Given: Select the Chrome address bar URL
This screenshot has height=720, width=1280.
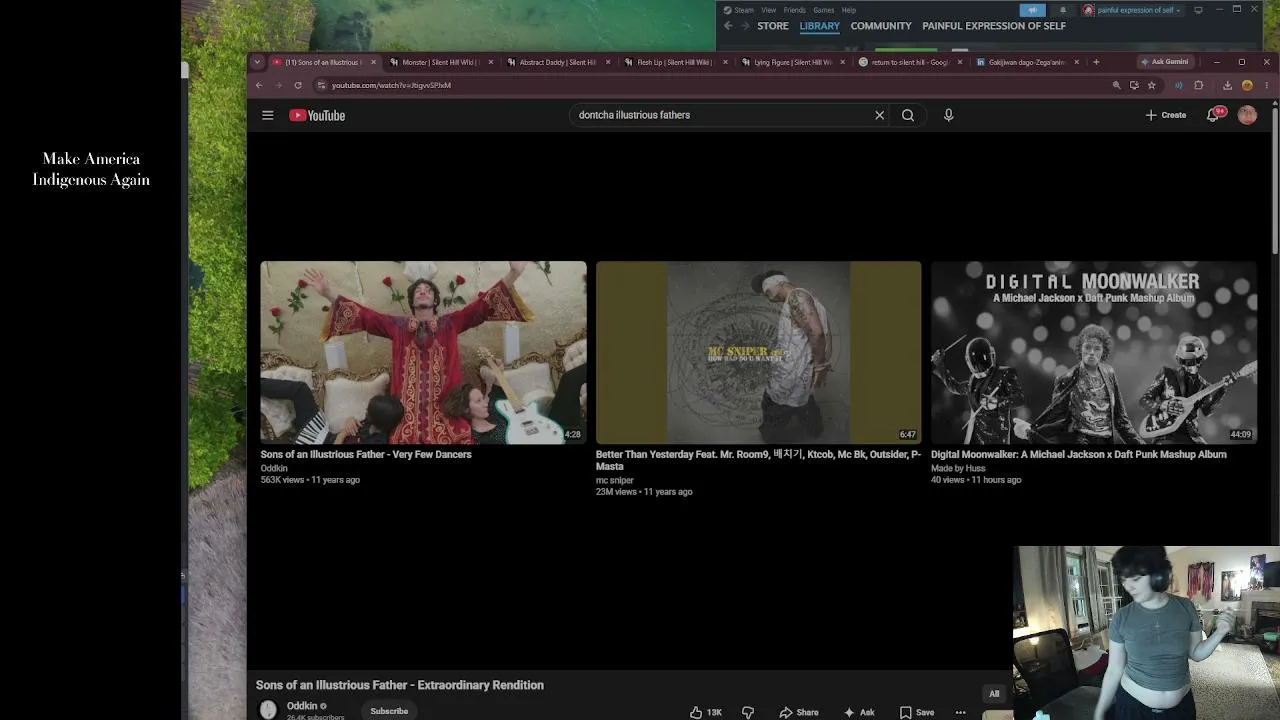Looking at the screenshot, I should [391, 85].
